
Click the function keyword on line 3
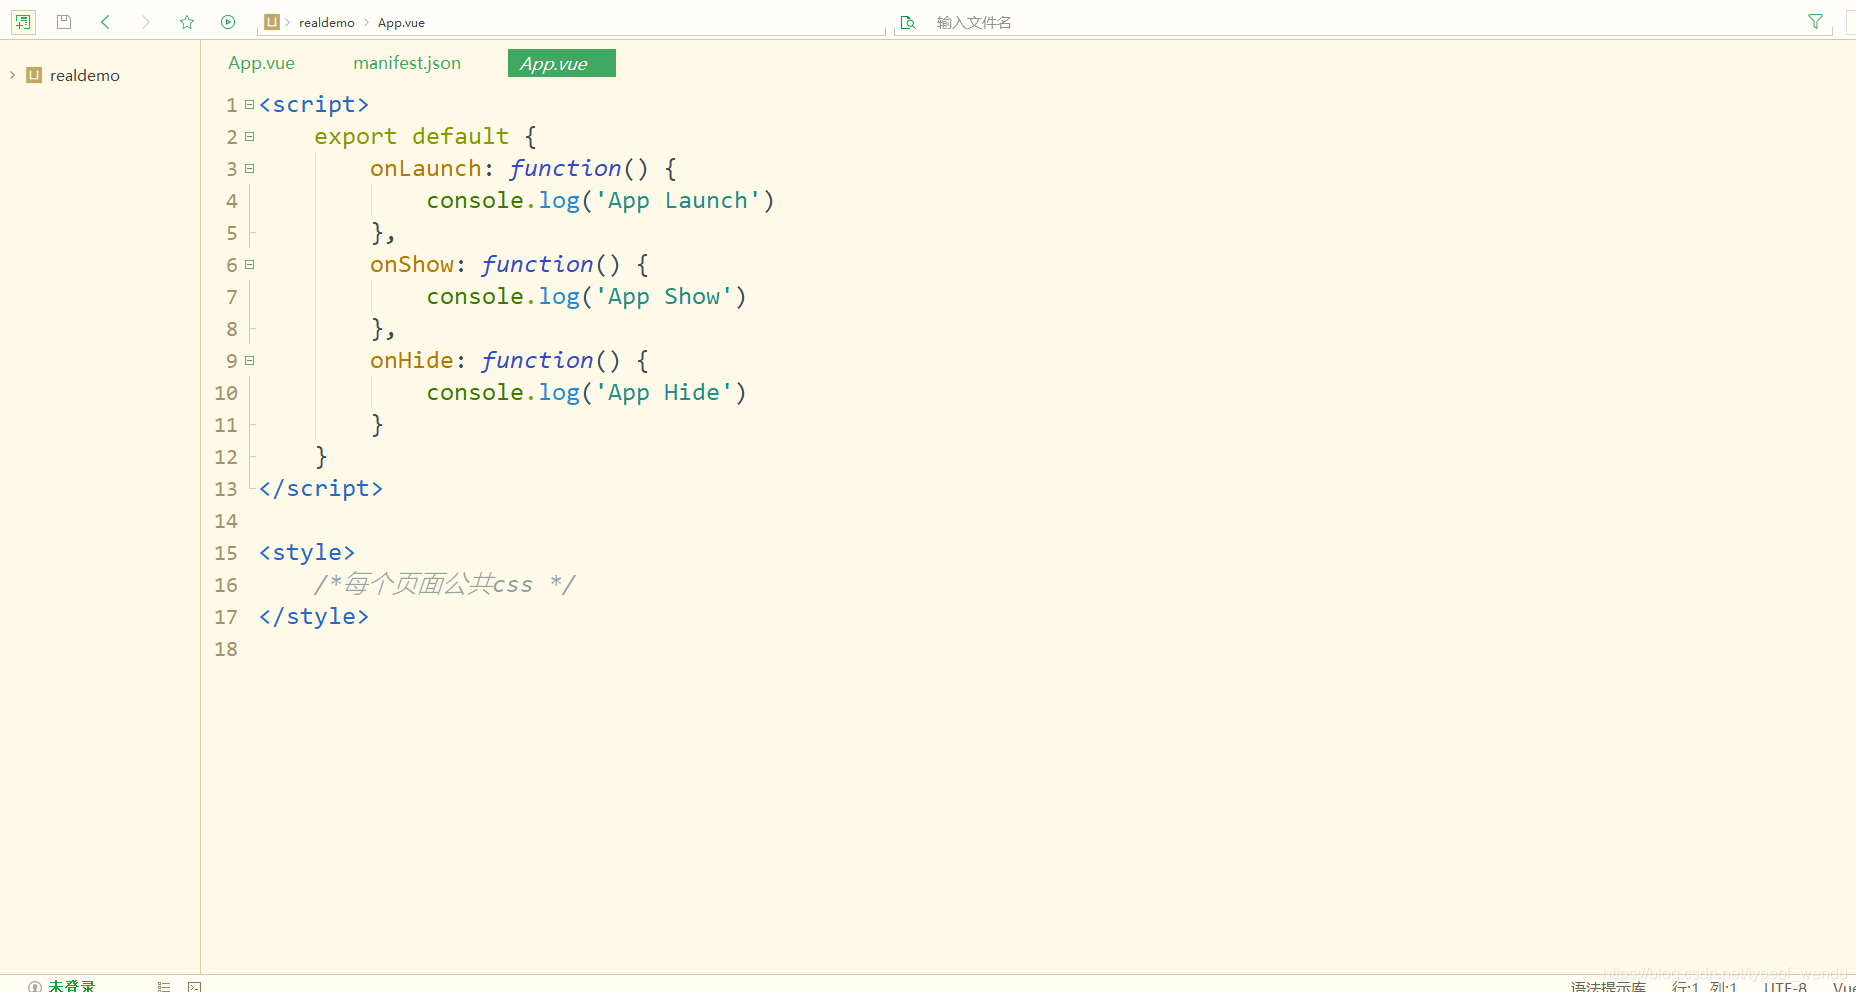click(x=565, y=169)
